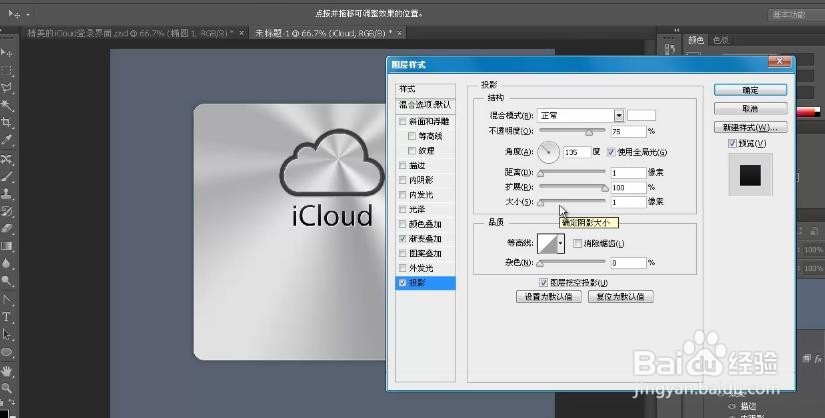The height and width of the screenshot is (418, 825).
Task: Enable the 内发光 checkbox
Action: [403, 195]
